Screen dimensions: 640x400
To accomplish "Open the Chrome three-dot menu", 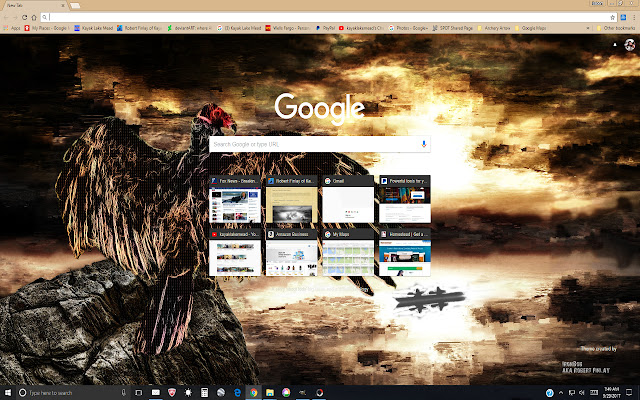I will [x=634, y=17].
